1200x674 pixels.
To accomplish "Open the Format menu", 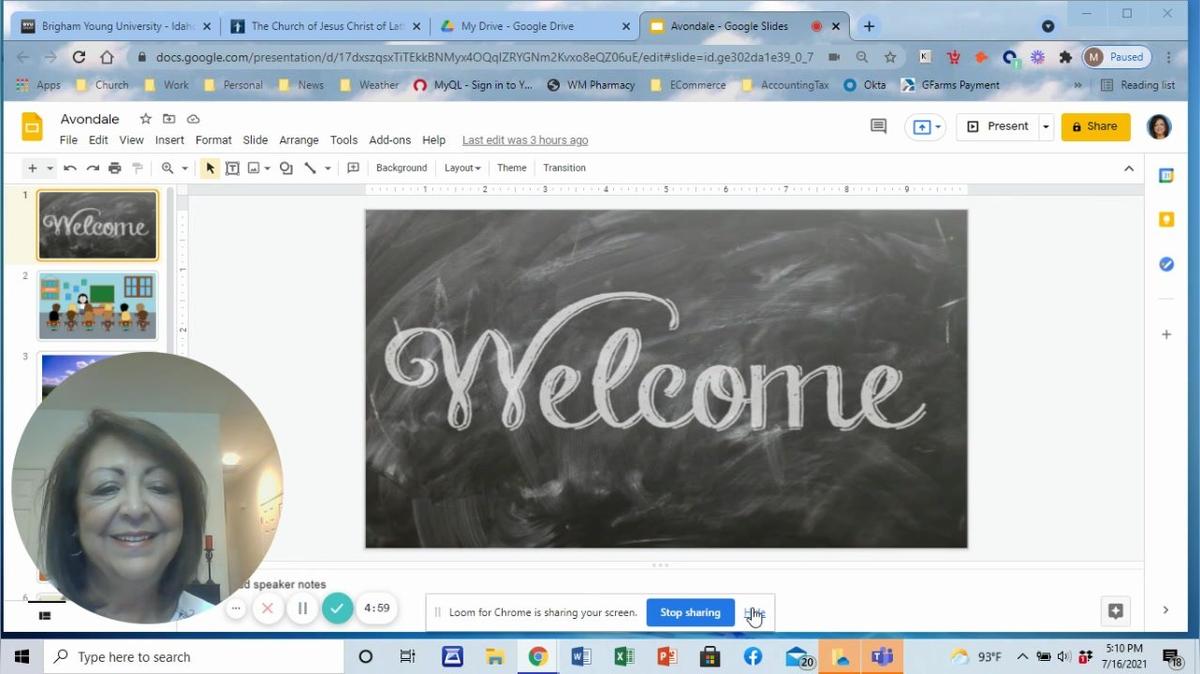I will (x=213, y=140).
